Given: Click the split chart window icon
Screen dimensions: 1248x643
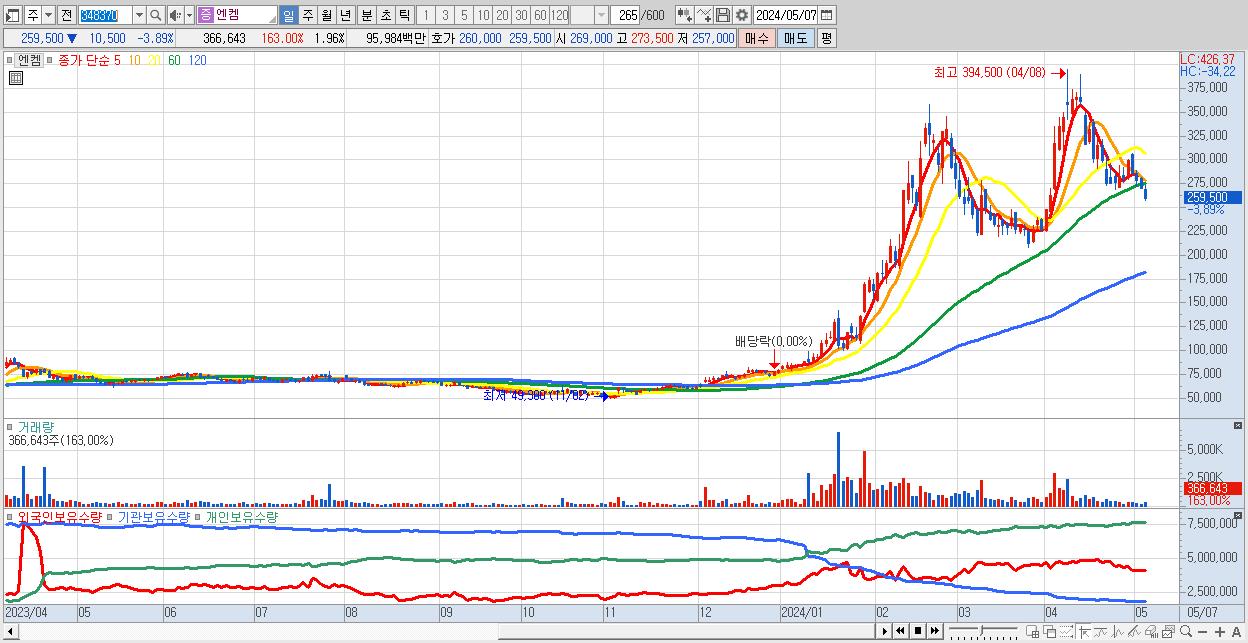Looking at the screenshot, I should coord(1032,632).
